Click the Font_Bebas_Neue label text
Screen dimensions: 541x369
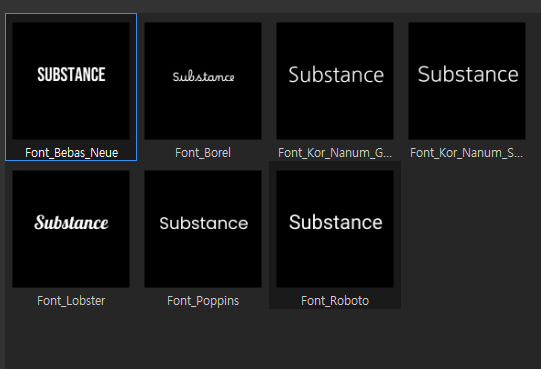[71, 153]
